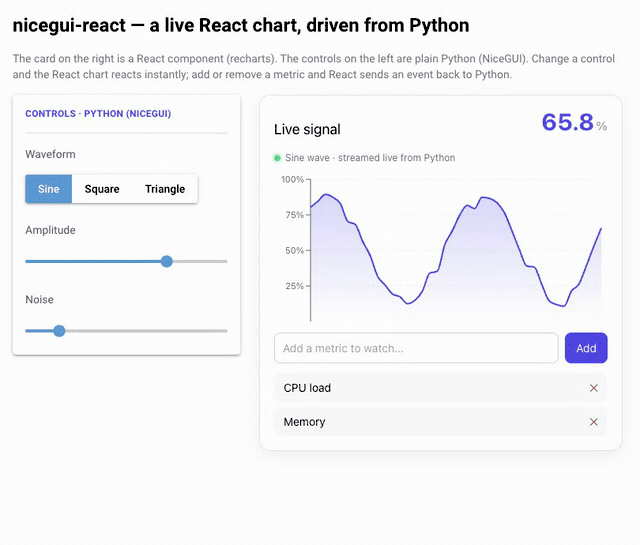Click the 65.8 percentage readout

tap(574, 122)
